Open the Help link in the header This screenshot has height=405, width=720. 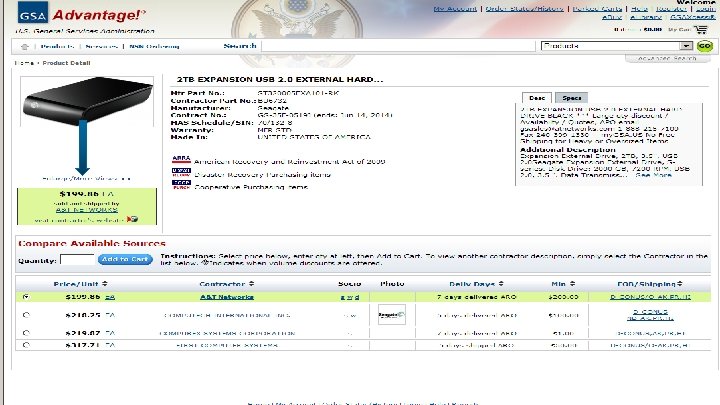639,9
